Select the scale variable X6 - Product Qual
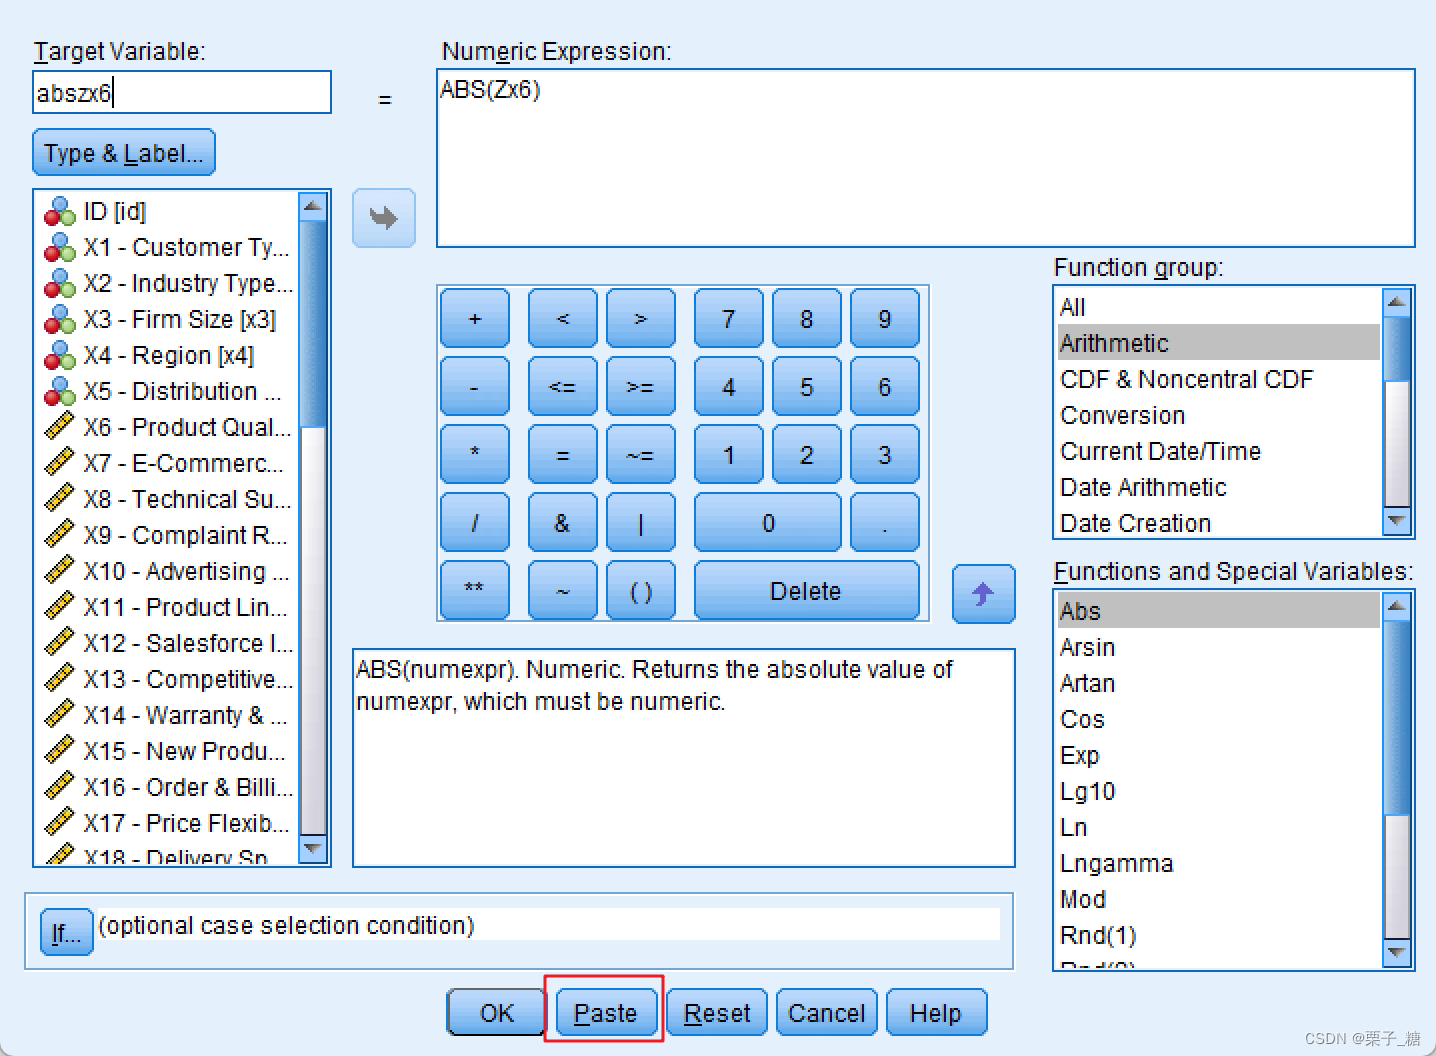Viewport: 1436px width, 1056px height. click(183, 427)
